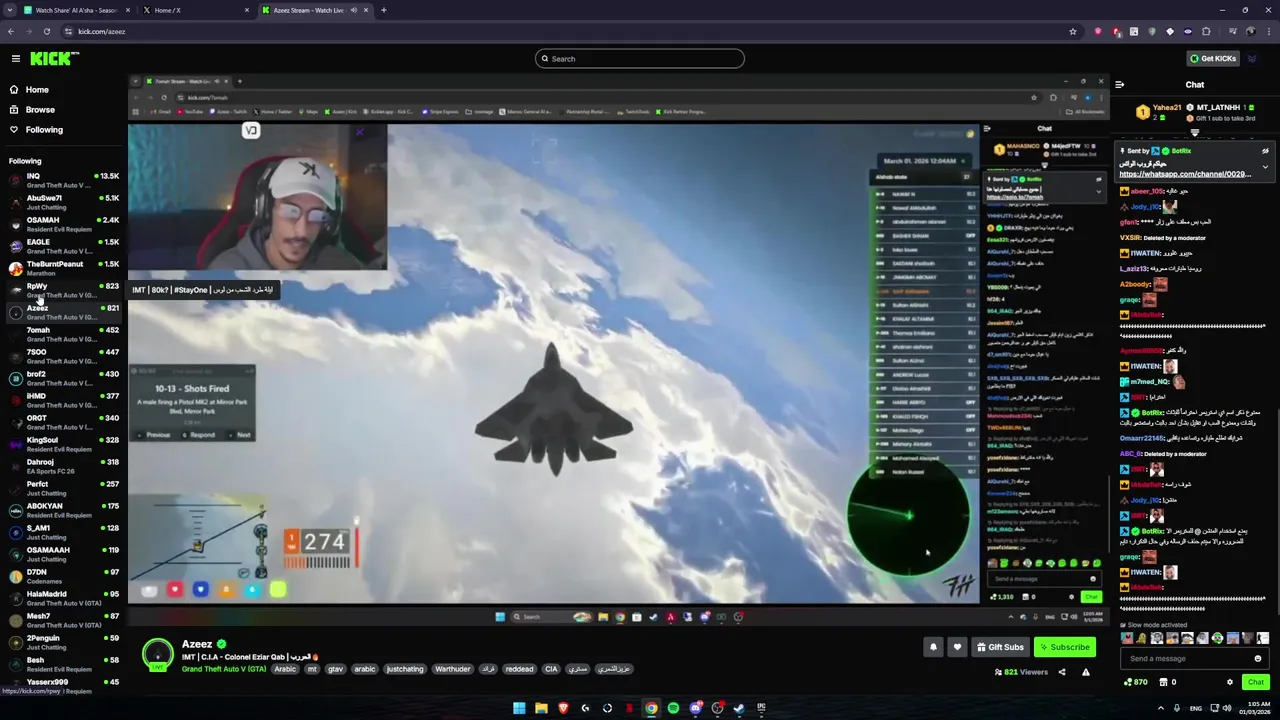Bookmark this page with star icon
The image size is (1280, 720).
click(x=1073, y=32)
